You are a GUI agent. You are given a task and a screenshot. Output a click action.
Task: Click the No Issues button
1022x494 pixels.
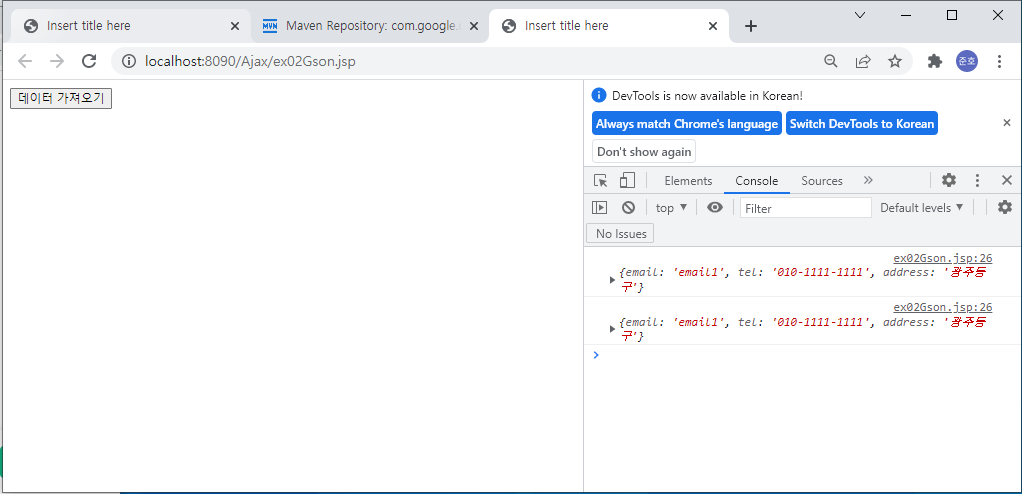620,233
